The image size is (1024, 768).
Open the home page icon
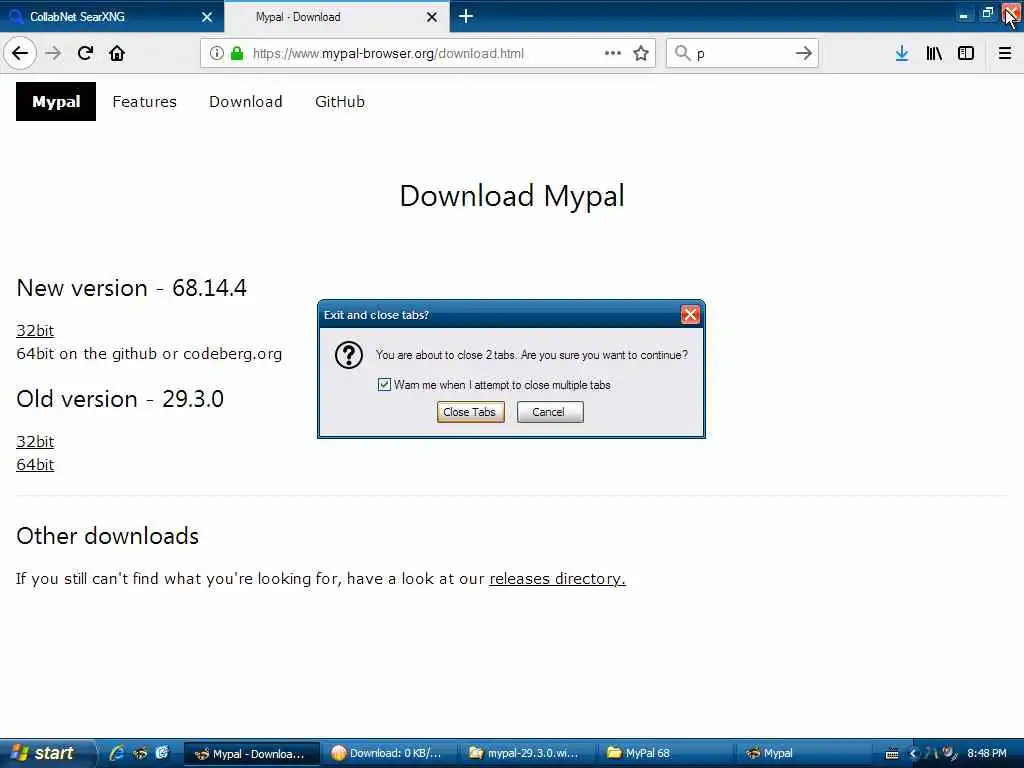click(117, 53)
